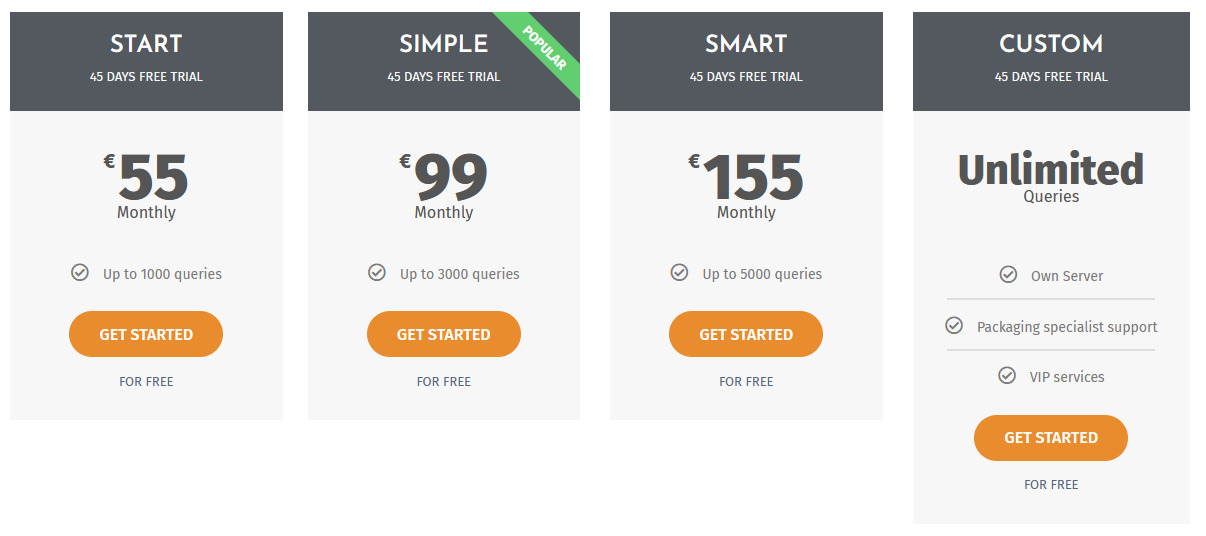The image size is (1206, 536).
Task: Click the VIP services checkmark icon
Action: click(1007, 376)
